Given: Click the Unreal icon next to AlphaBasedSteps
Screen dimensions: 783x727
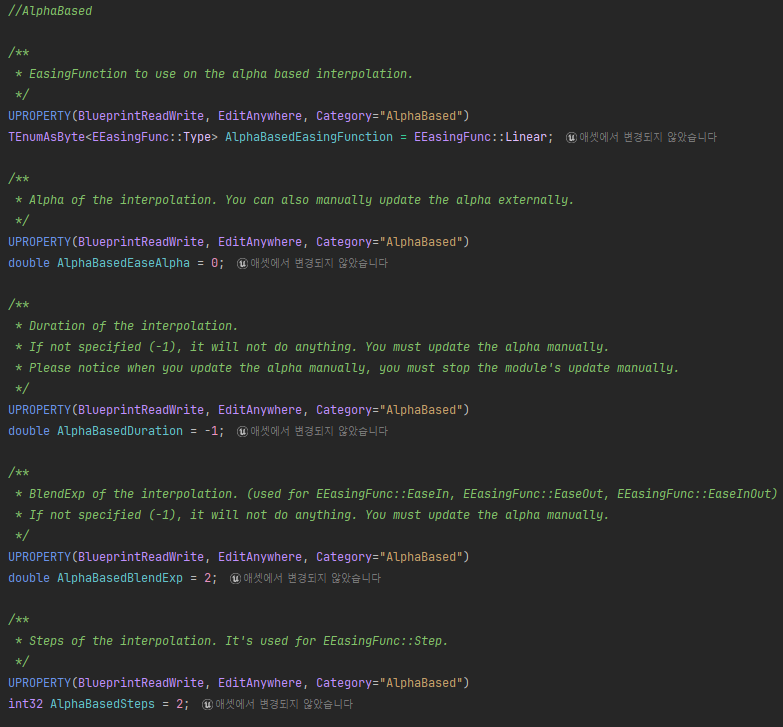Looking at the screenshot, I should [x=207, y=704].
